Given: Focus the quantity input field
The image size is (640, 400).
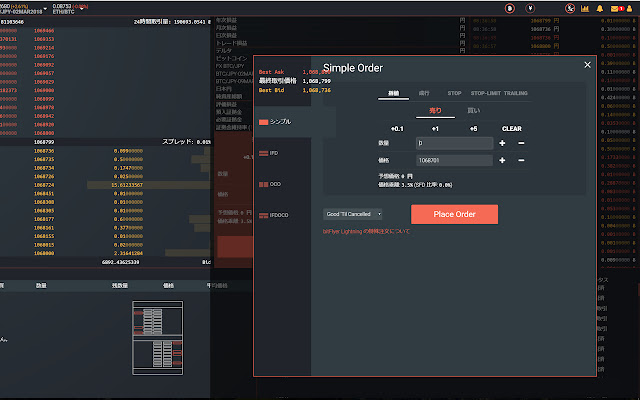Looking at the screenshot, I should (x=454, y=143).
